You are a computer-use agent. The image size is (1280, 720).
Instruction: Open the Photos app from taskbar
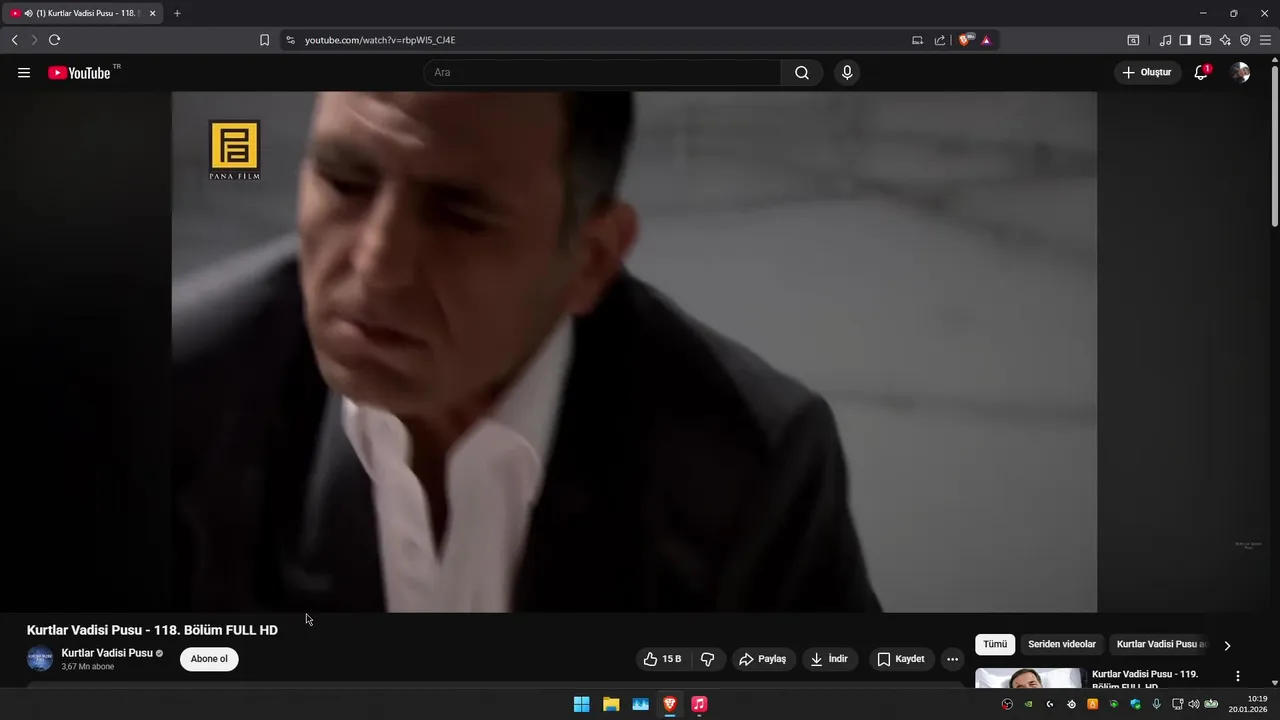[x=640, y=704]
